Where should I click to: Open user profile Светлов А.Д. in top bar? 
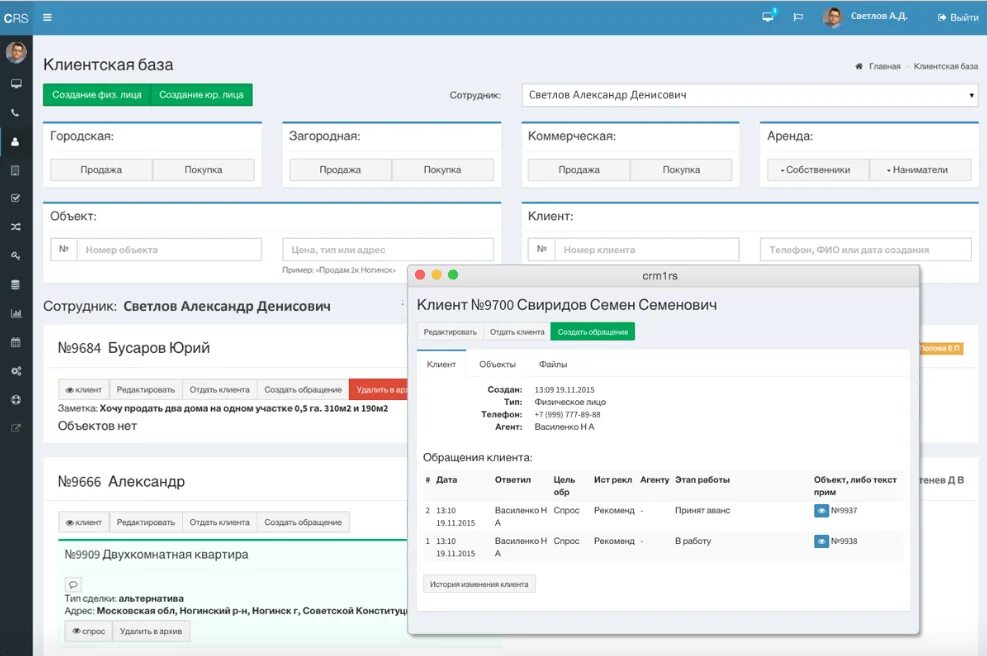[866, 17]
